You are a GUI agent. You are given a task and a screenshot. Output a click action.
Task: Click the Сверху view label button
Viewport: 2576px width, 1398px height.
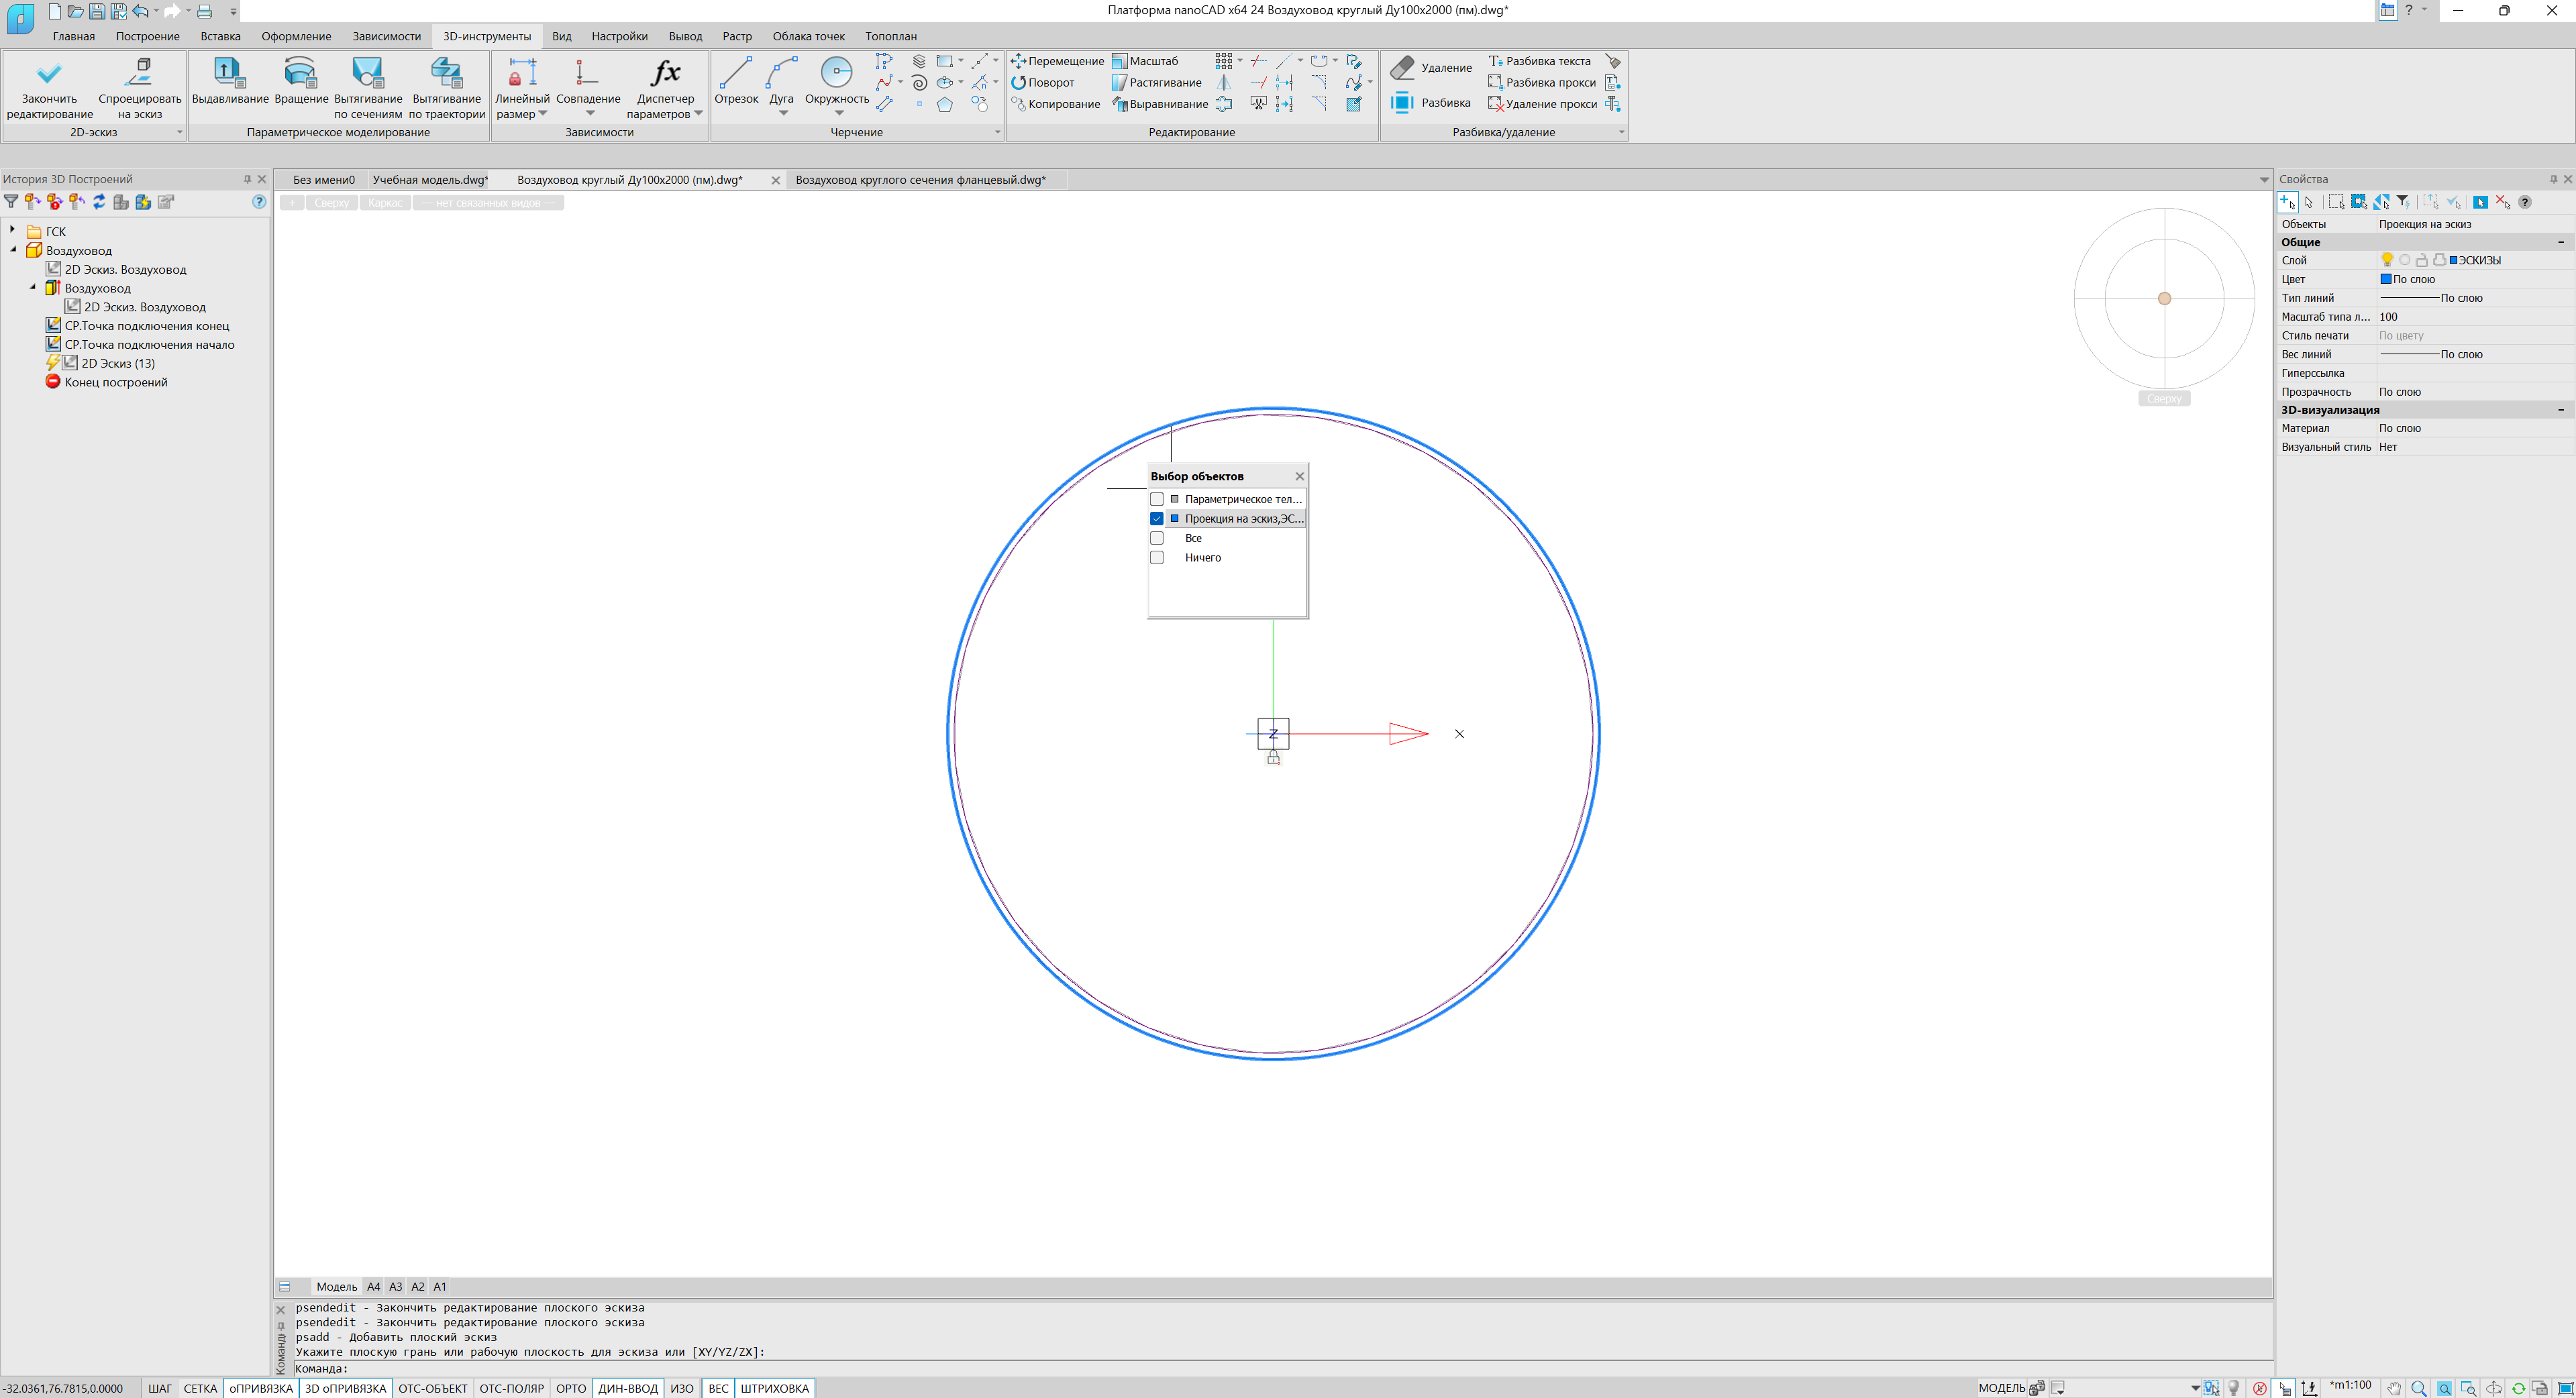331,203
